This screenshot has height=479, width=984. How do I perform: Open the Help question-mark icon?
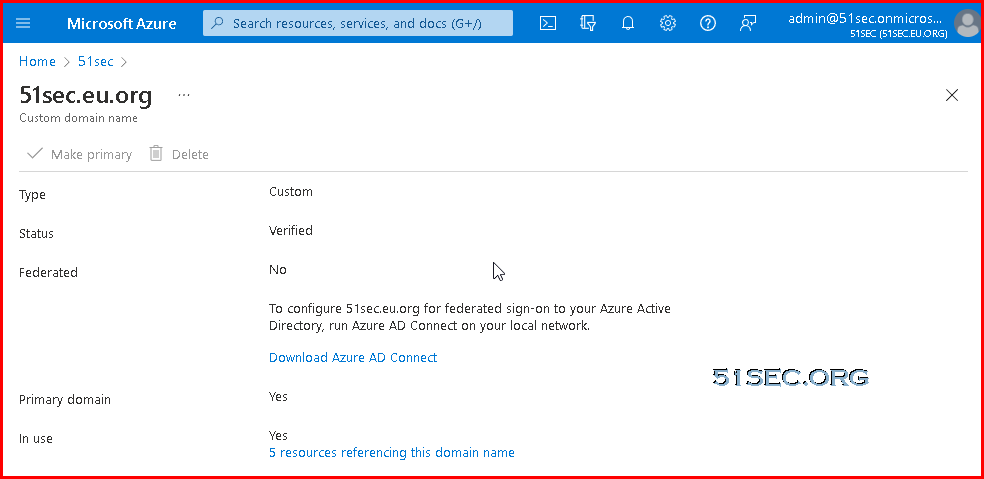pyautogui.click(x=708, y=23)
